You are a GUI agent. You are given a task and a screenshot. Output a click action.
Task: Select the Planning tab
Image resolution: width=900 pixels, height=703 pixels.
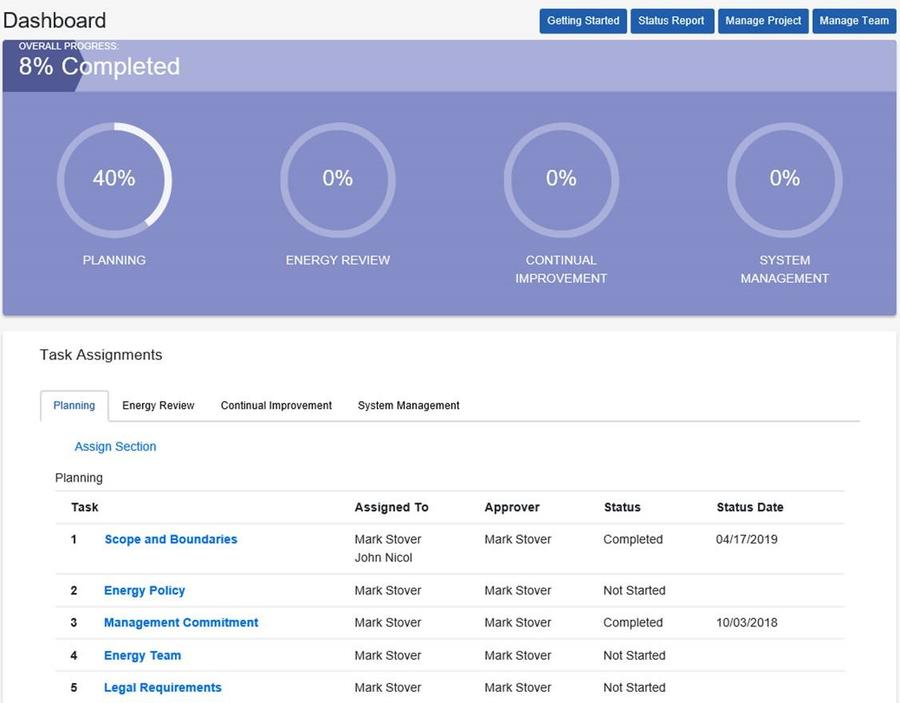(x=74, y=406)
